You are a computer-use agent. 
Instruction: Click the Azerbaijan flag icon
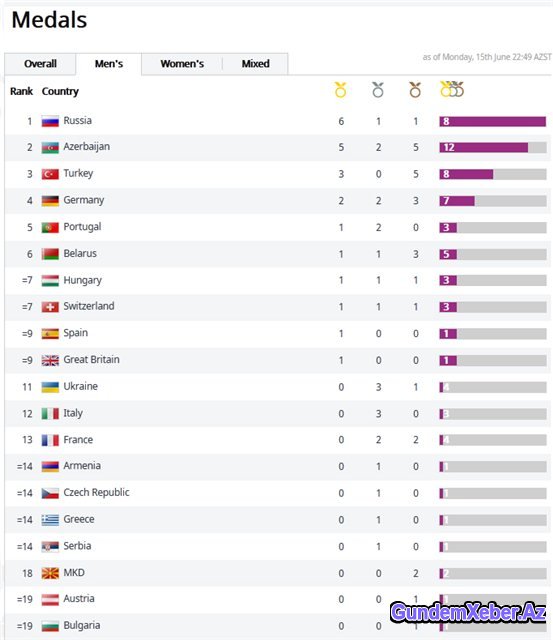pyautogui.click(x=50, y=147)
